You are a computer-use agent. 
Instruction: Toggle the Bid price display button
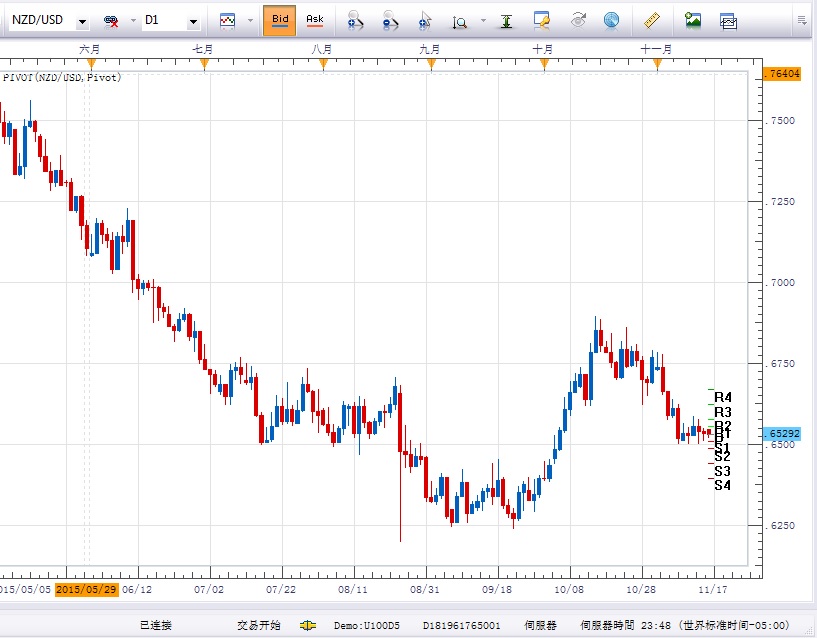[281, 19]
